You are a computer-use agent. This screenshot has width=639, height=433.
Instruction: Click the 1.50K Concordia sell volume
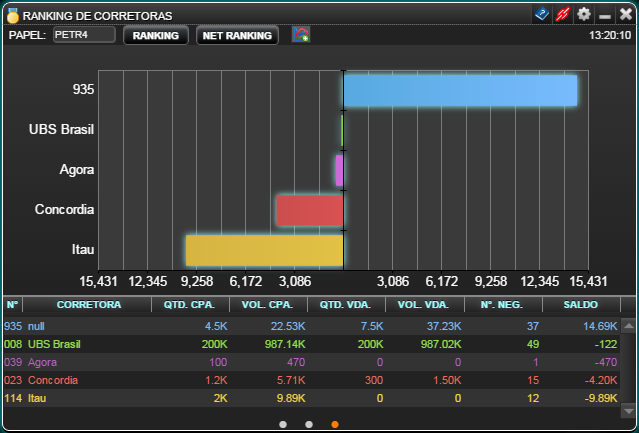[447, 380]
